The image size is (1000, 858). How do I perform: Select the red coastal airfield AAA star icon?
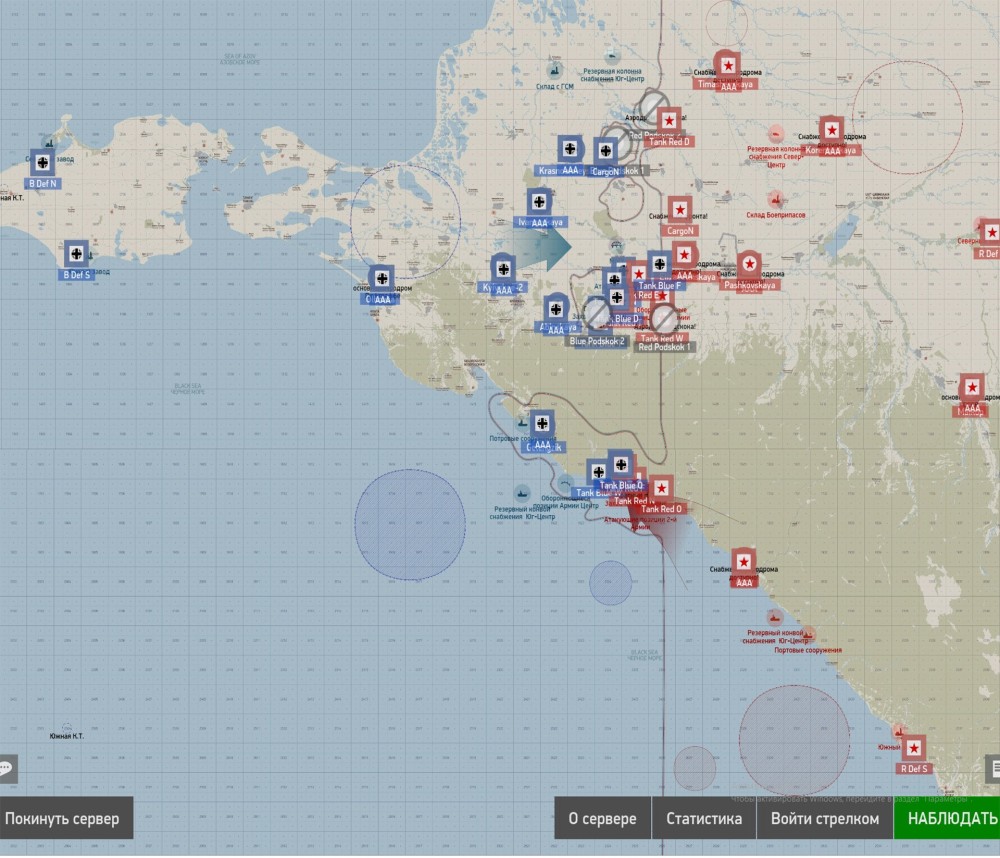pyautogui.click(x=744, y=562)
